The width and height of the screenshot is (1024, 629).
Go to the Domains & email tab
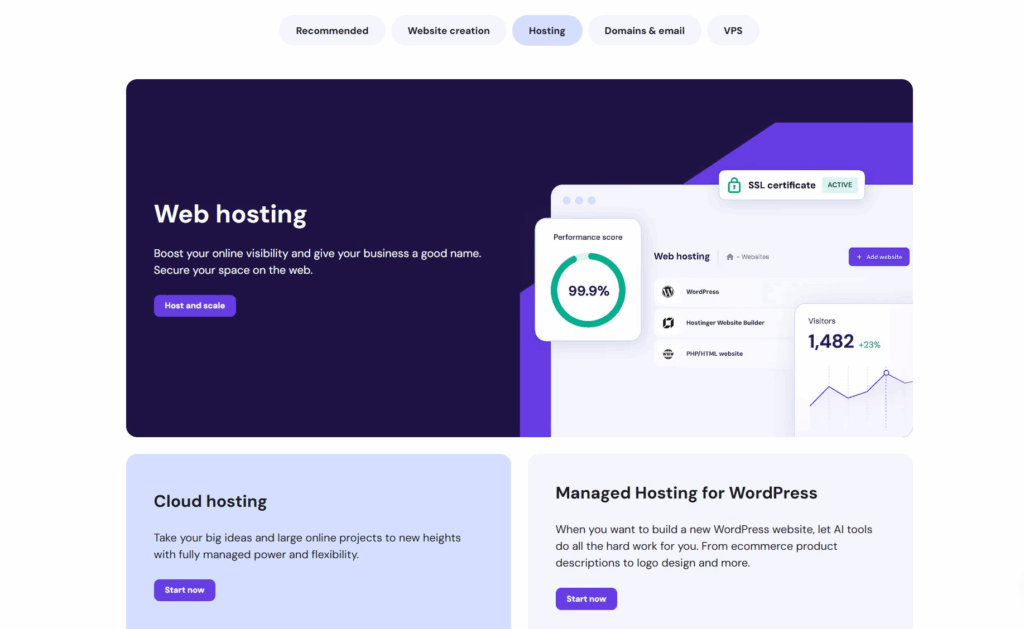(644, 31)
